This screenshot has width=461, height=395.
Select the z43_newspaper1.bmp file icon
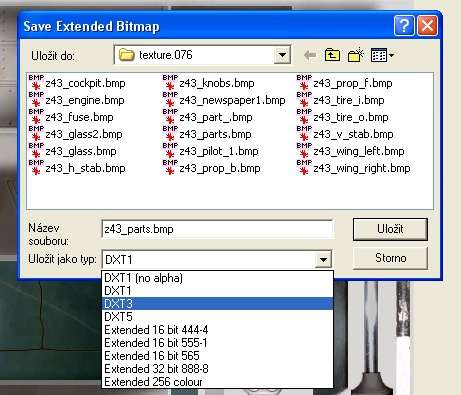pos(170,99)
